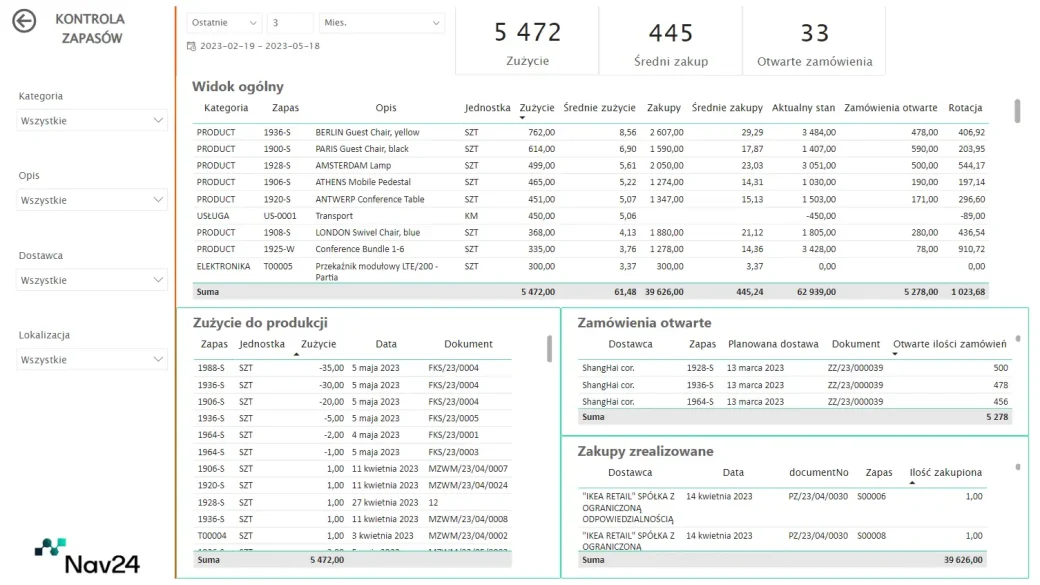This screenshot has height=585, width=1040.
Task: Select the BERLIN Guest Chair, yellow row
Action: coord(590,132)
